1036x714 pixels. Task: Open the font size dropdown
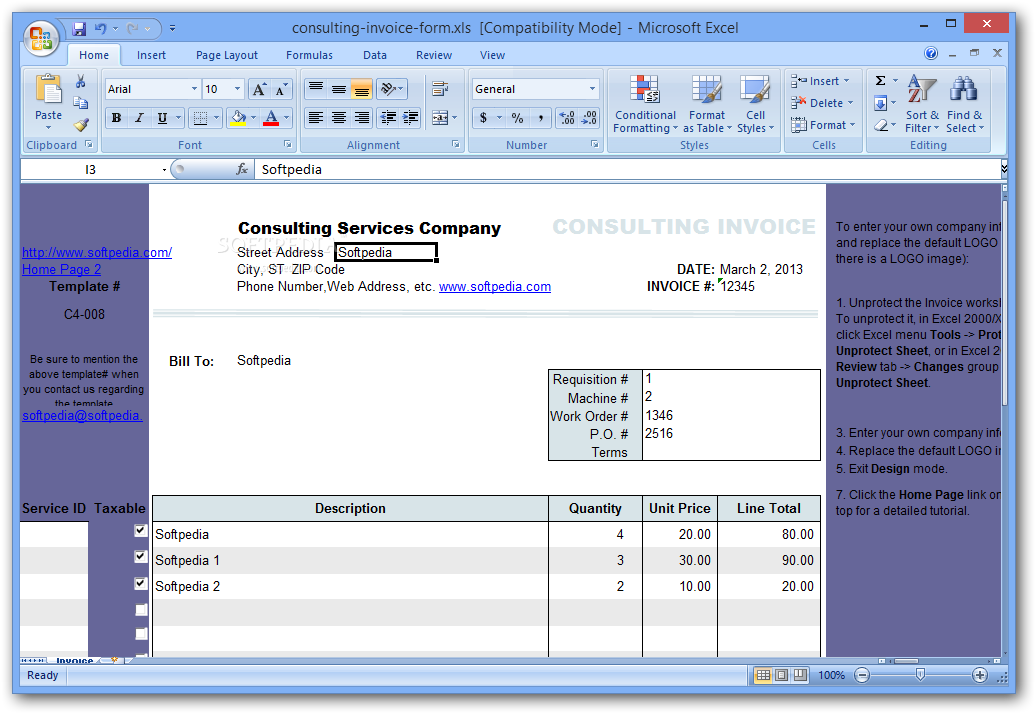click(x=237, y=89)
